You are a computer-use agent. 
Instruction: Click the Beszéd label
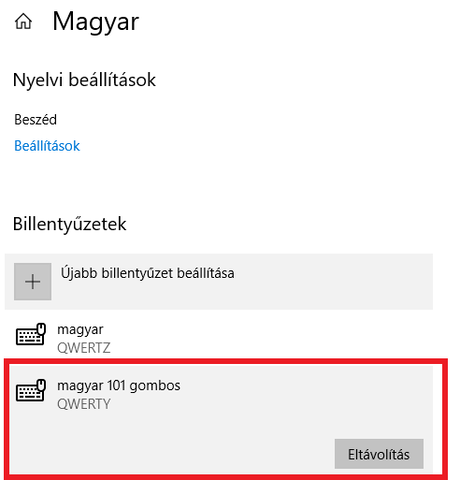coord(35,120)
